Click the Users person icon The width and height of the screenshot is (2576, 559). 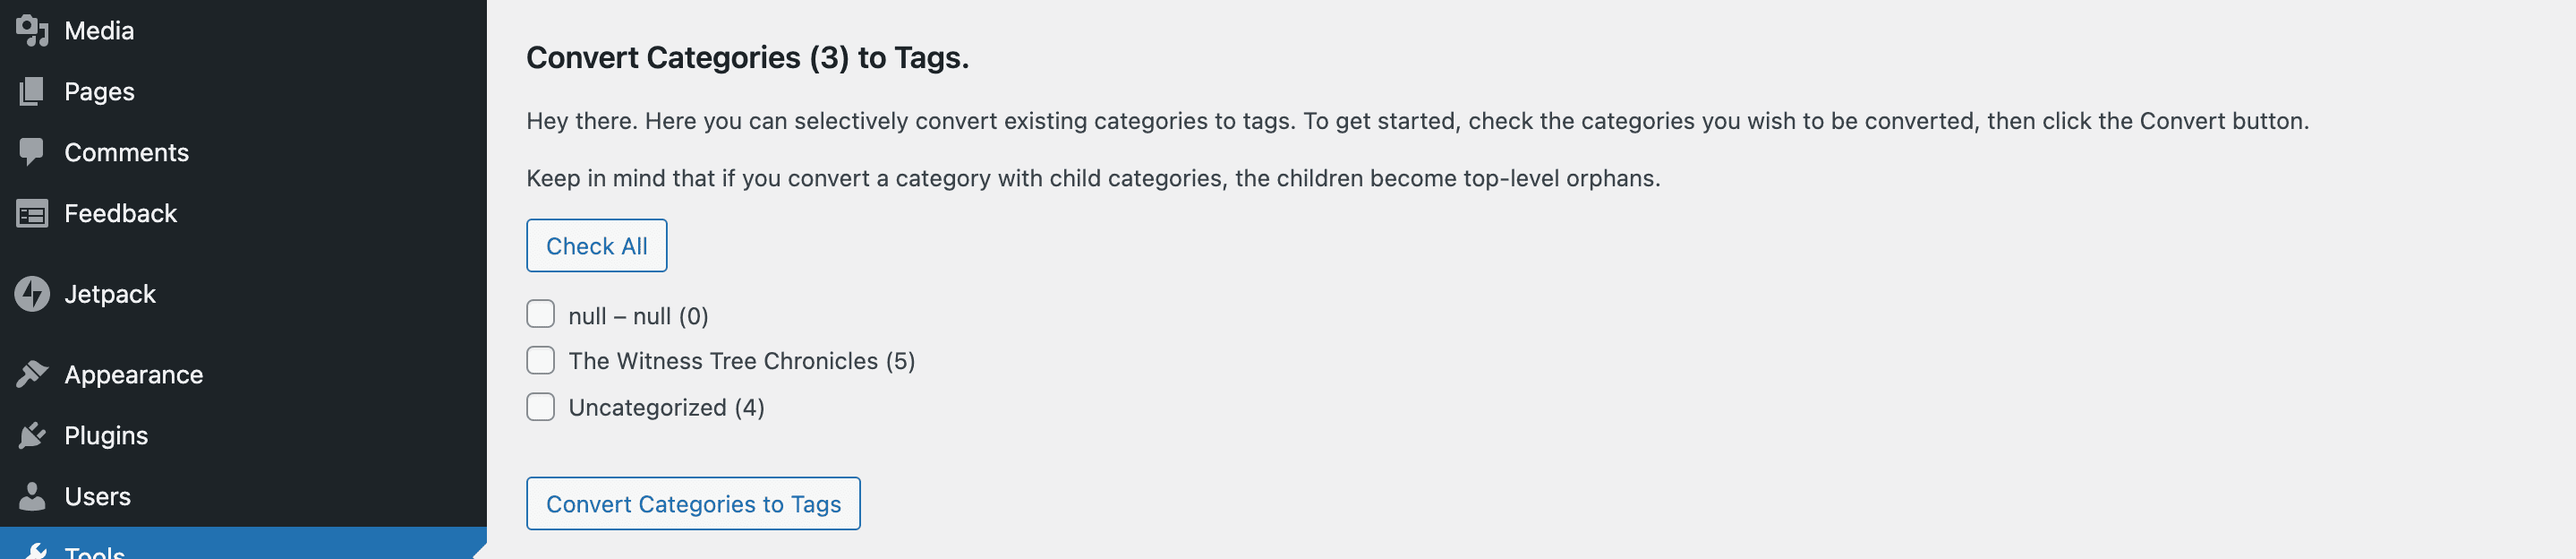coord(32,496)
